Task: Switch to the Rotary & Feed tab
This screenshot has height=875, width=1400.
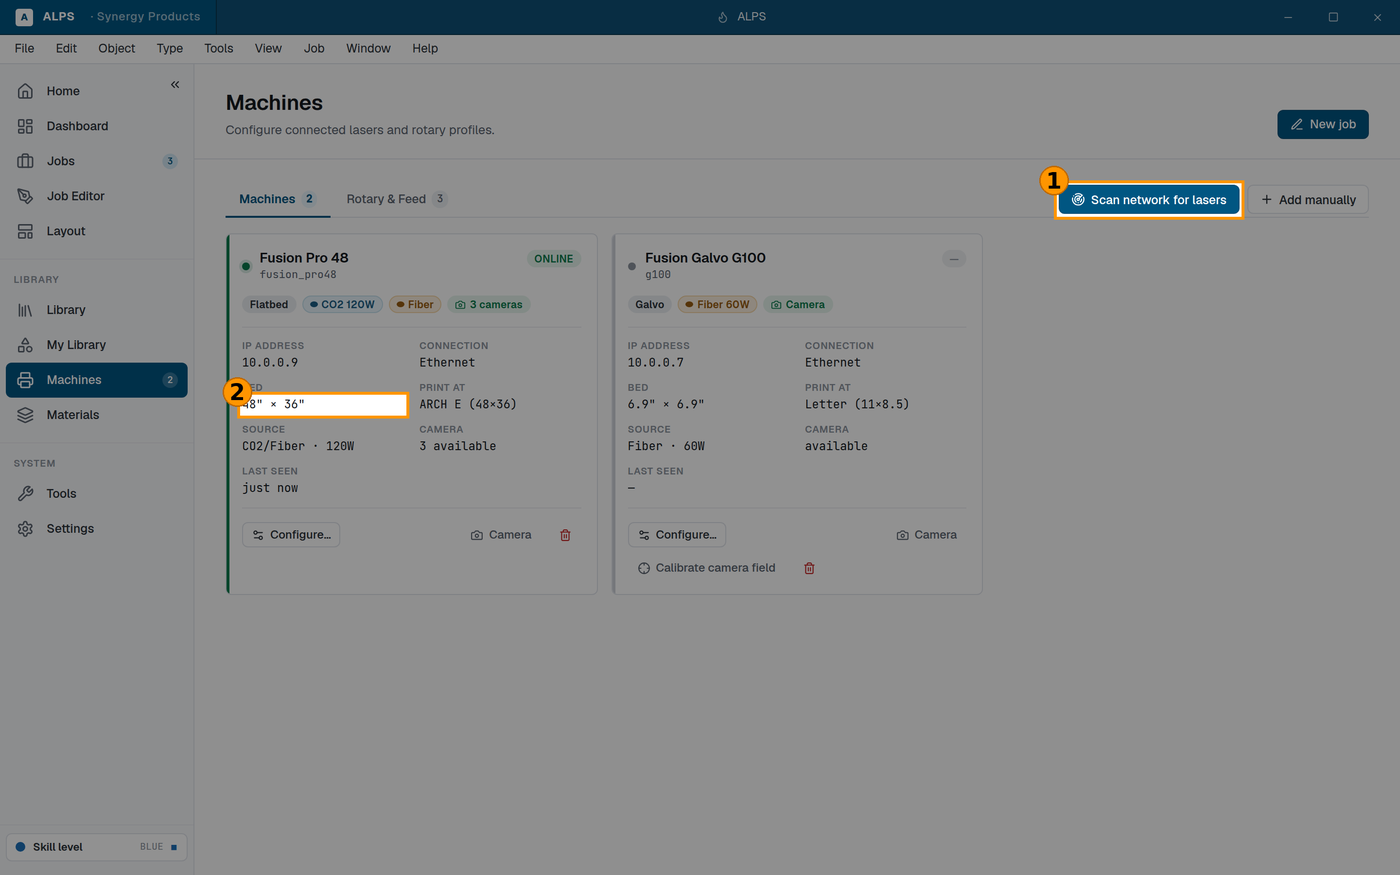Action: tap(396, 199)
